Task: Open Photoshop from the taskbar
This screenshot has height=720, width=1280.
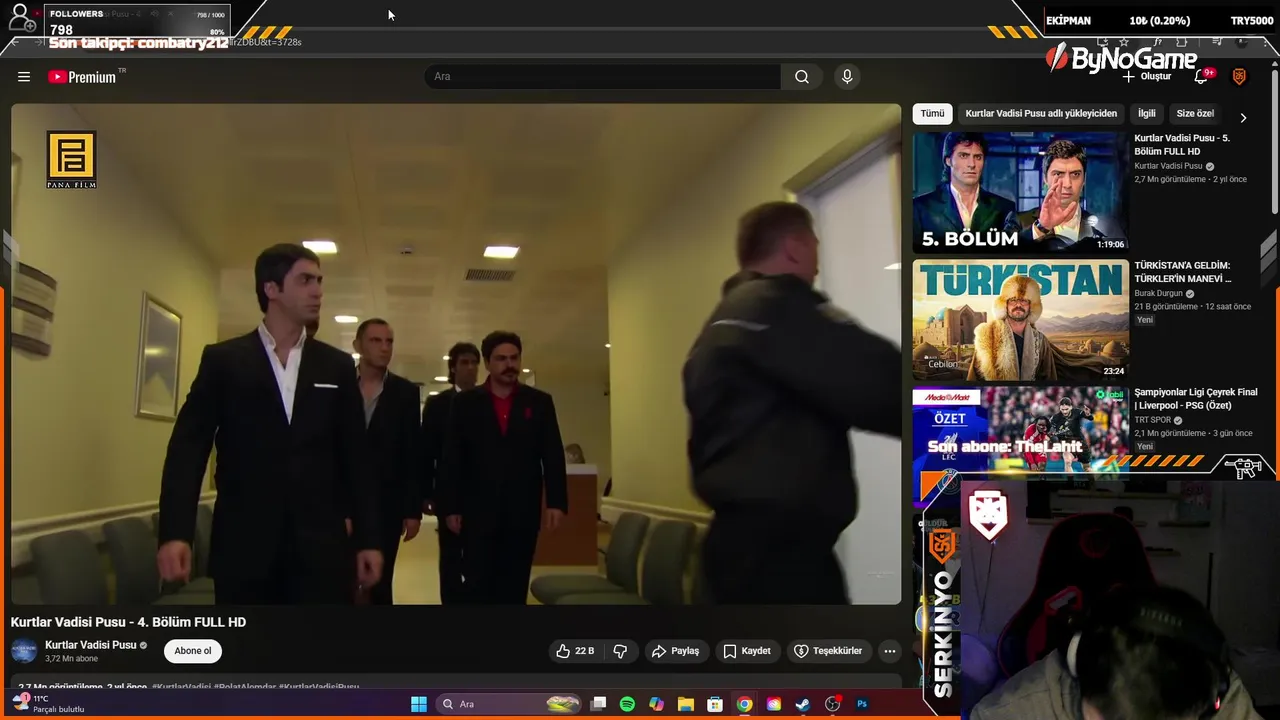Action: point(862,704)
